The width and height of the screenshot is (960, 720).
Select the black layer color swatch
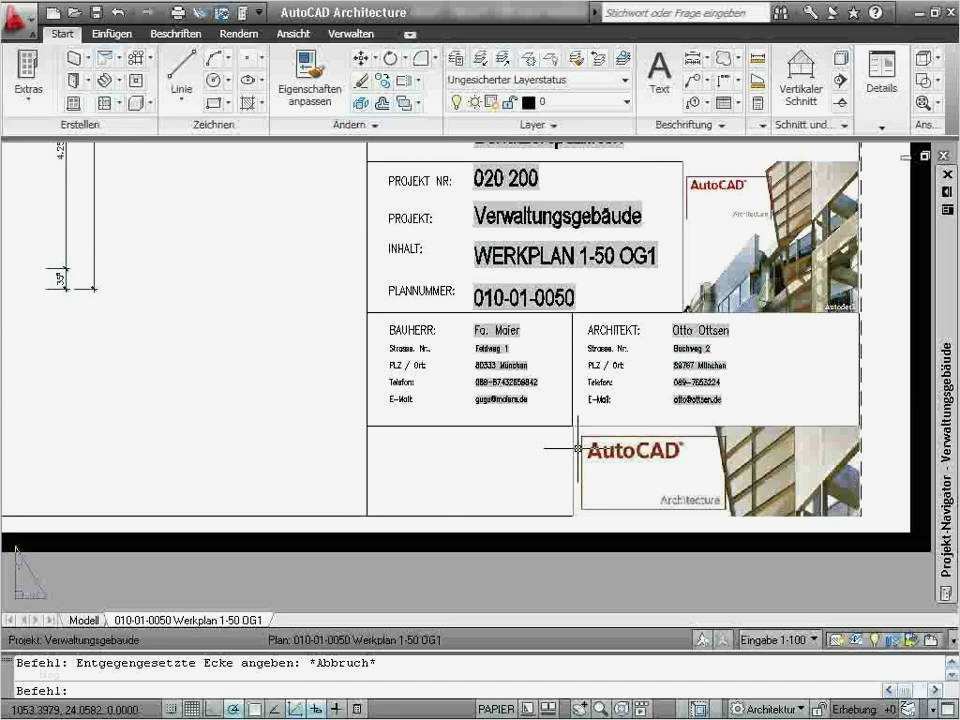530,101
